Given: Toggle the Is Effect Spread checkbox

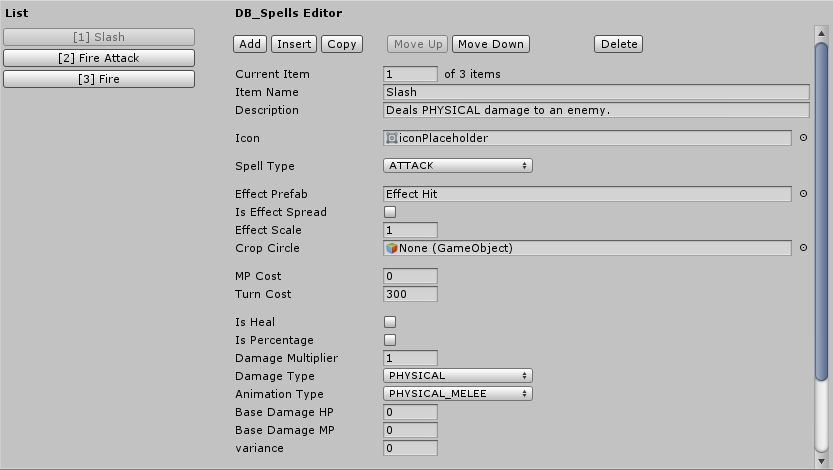Looking at the screenshot, I should coord(390,212).
